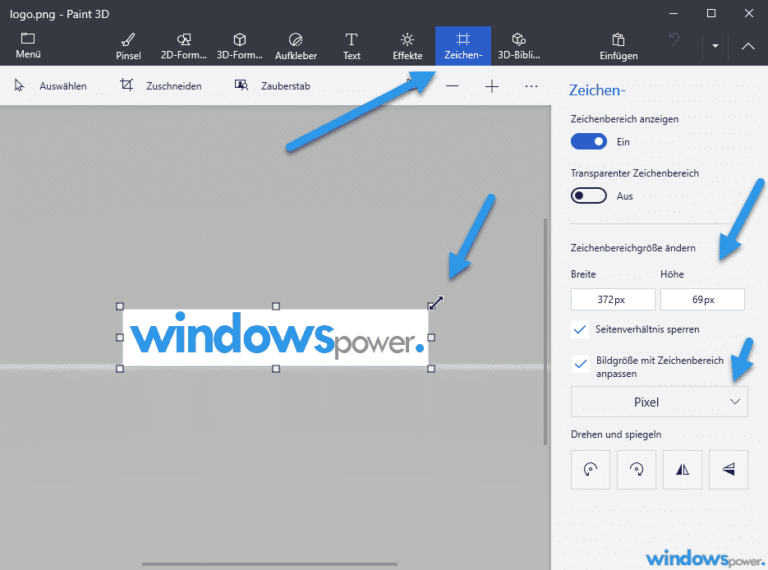Uncheck Seitenverhältnis sperren checkbox

(x=580, y=330)
